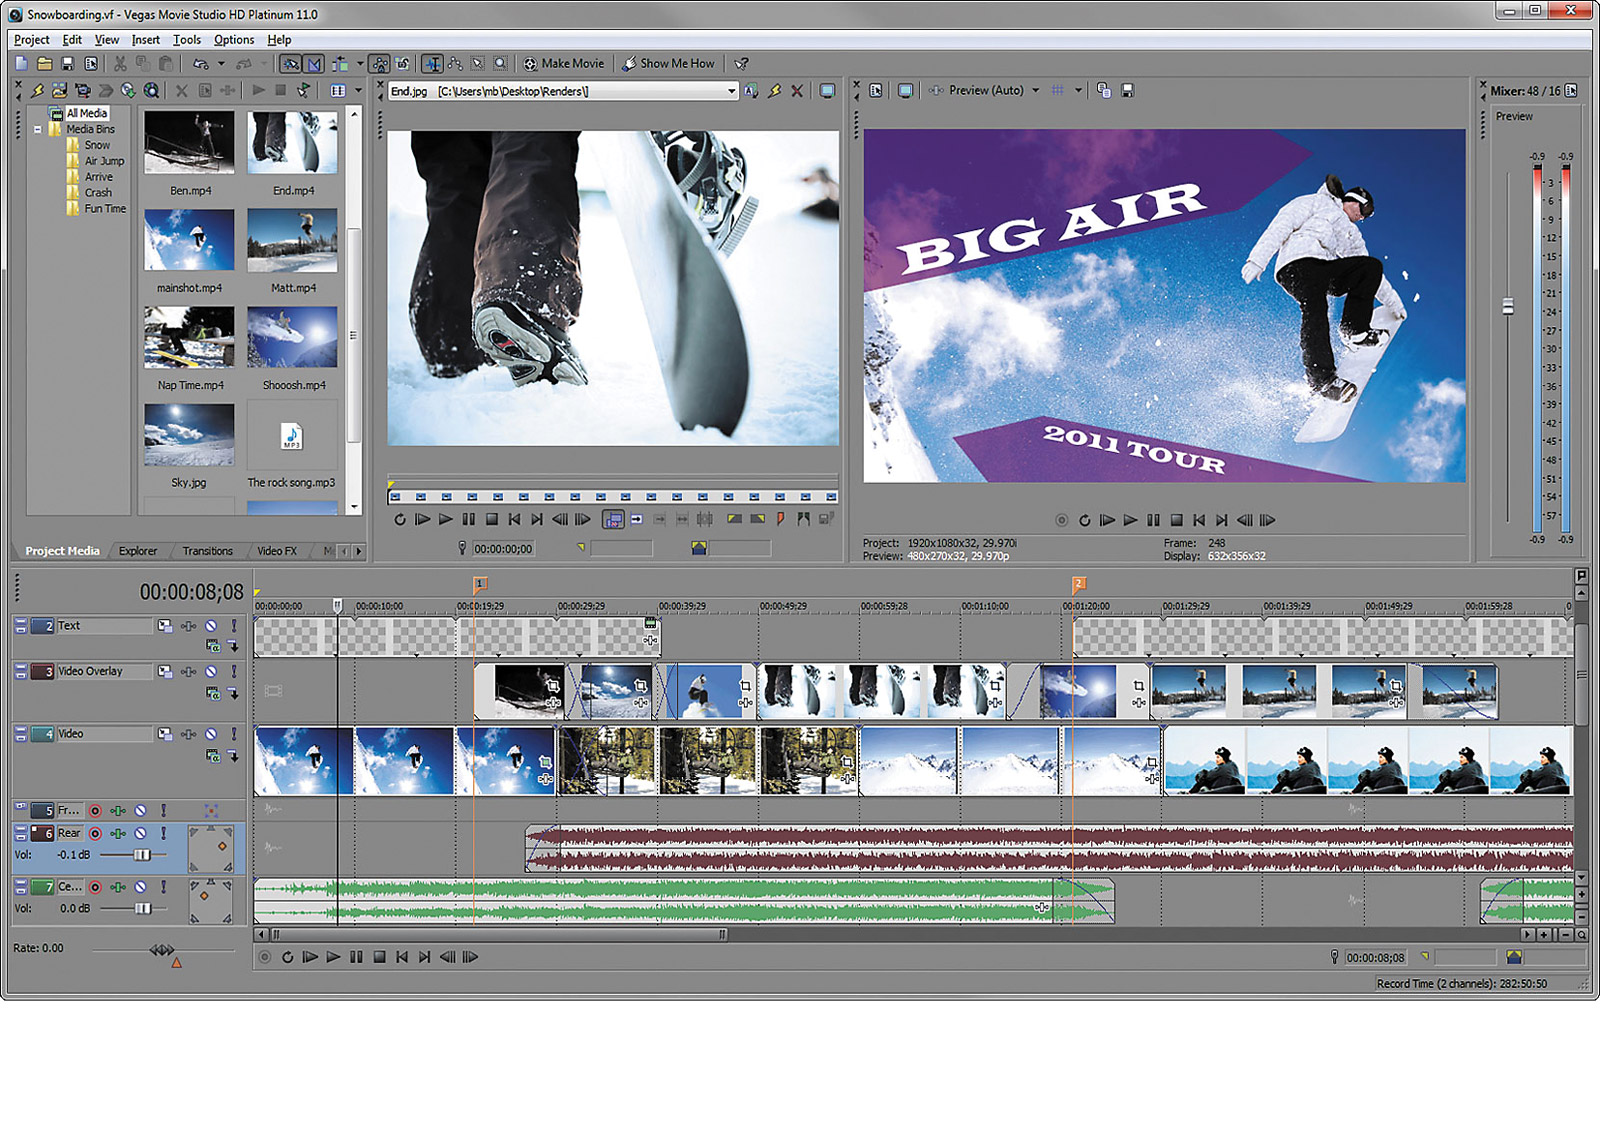Screen dimensions: 1600x1136
Task: Click the Show Me How button
Action: coord(668,64)
